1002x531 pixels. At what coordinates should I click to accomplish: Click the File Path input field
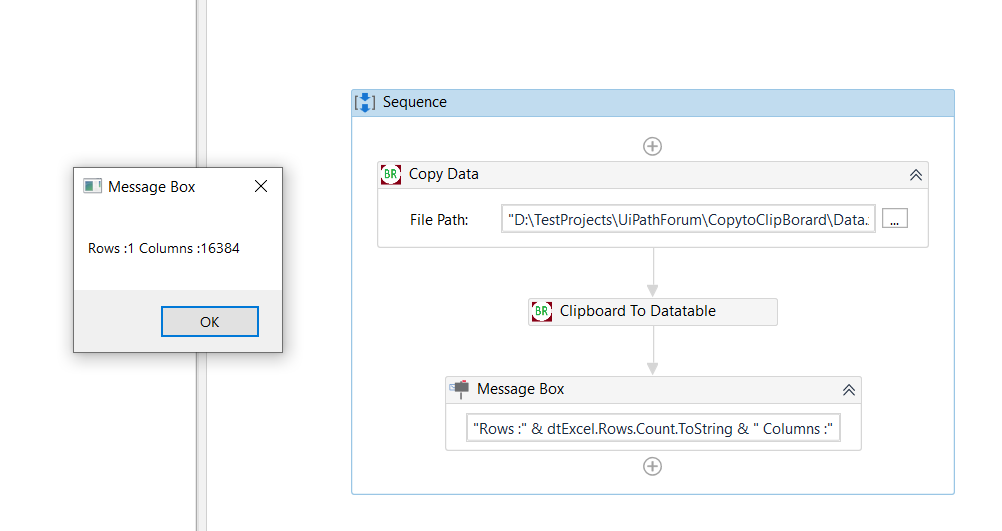pyautogui.click(x=688, y=219)
